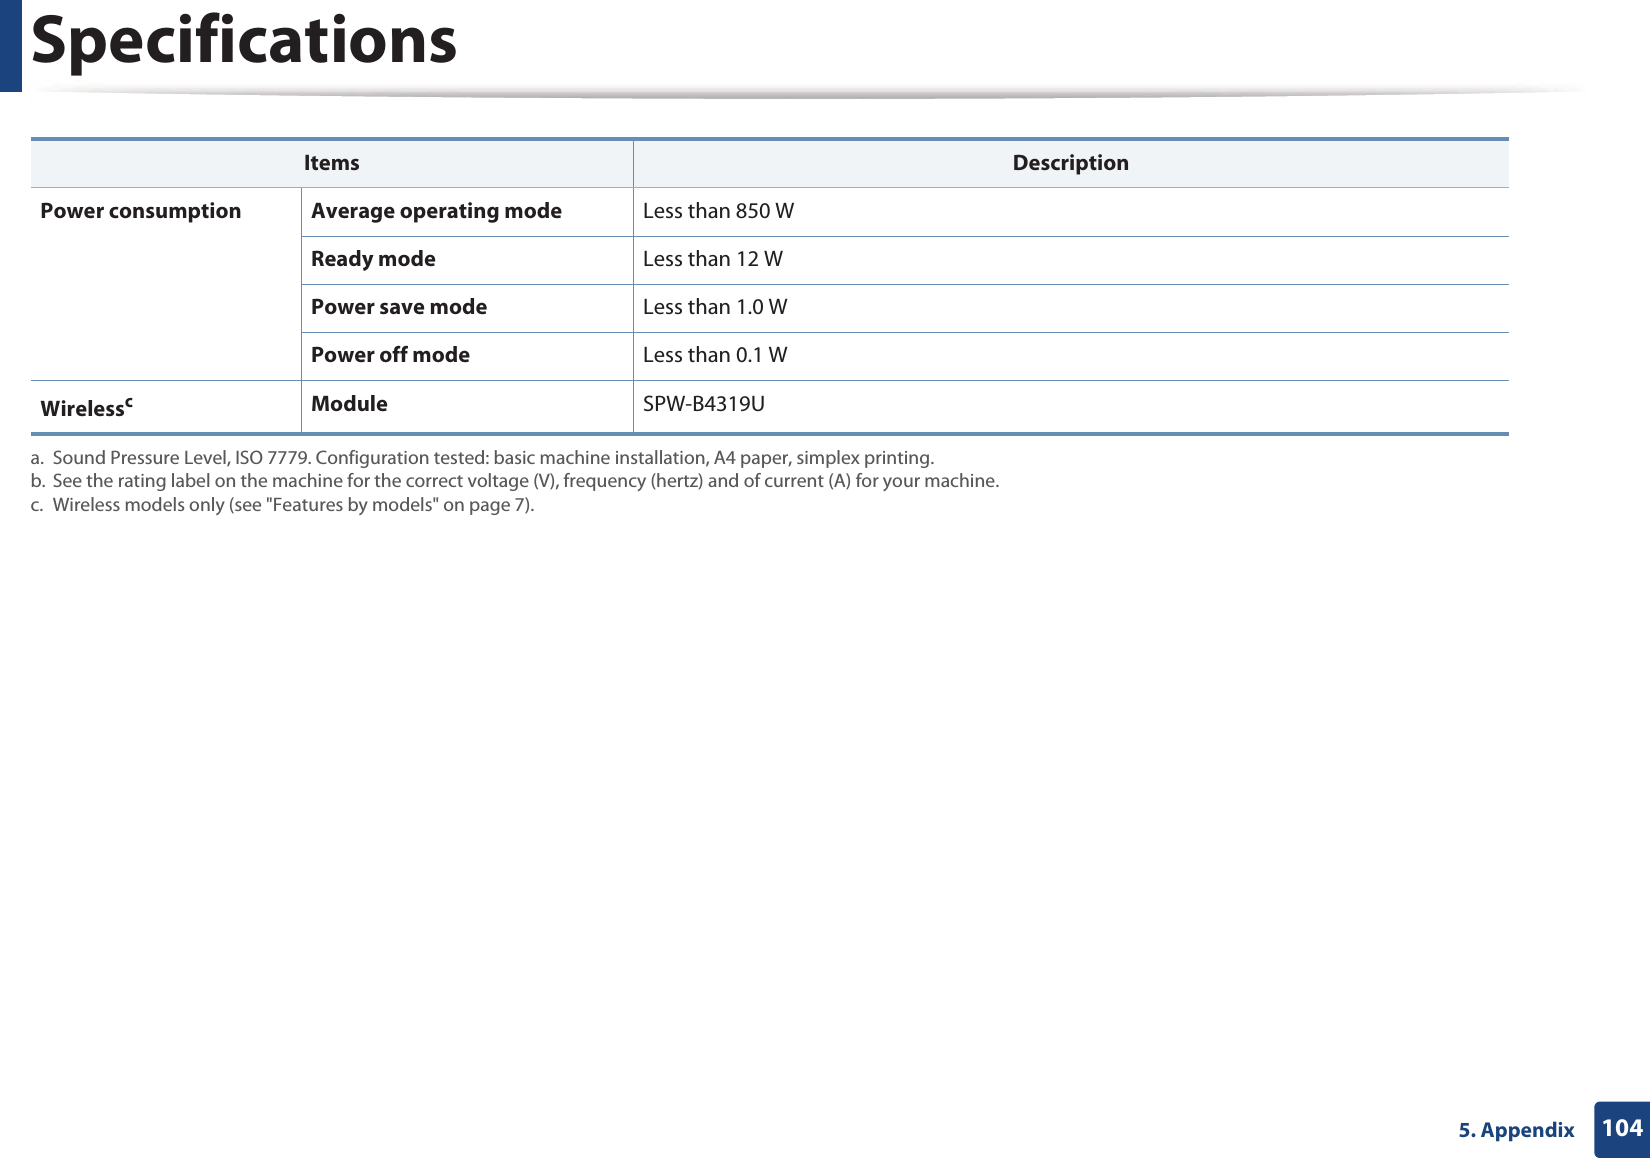
Task: Click the Specifications page title
Action: [x=244, y=42]
